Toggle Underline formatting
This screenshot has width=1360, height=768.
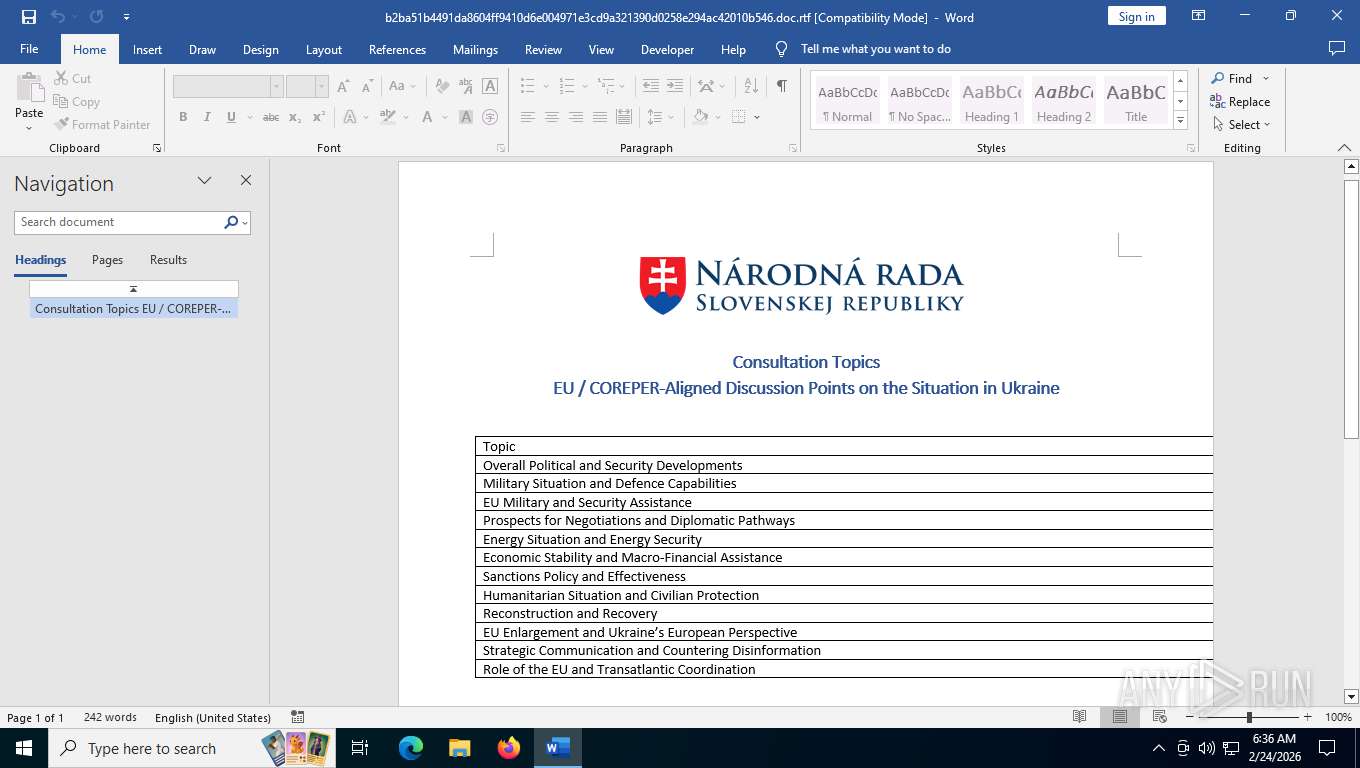231,117
